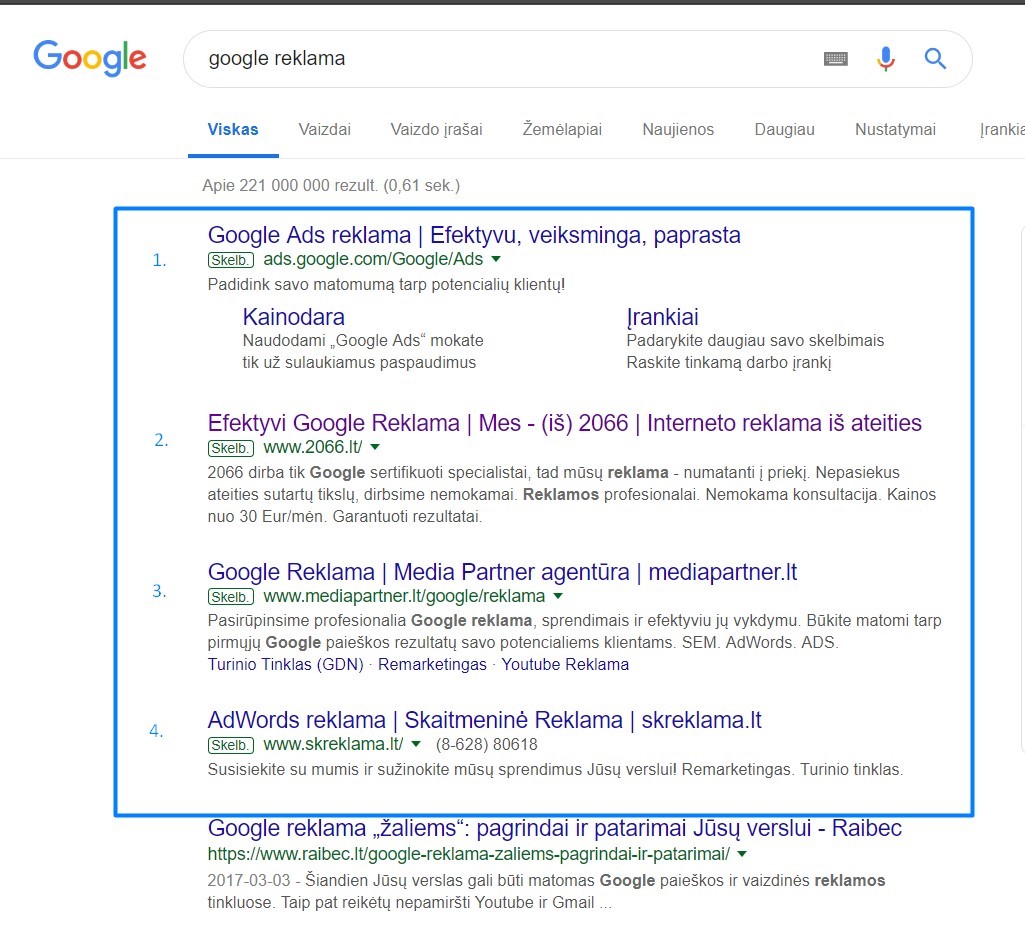Follow the Remarketingas sitelink
Viewport: 1025px width, 932px height.
point(432,664)
